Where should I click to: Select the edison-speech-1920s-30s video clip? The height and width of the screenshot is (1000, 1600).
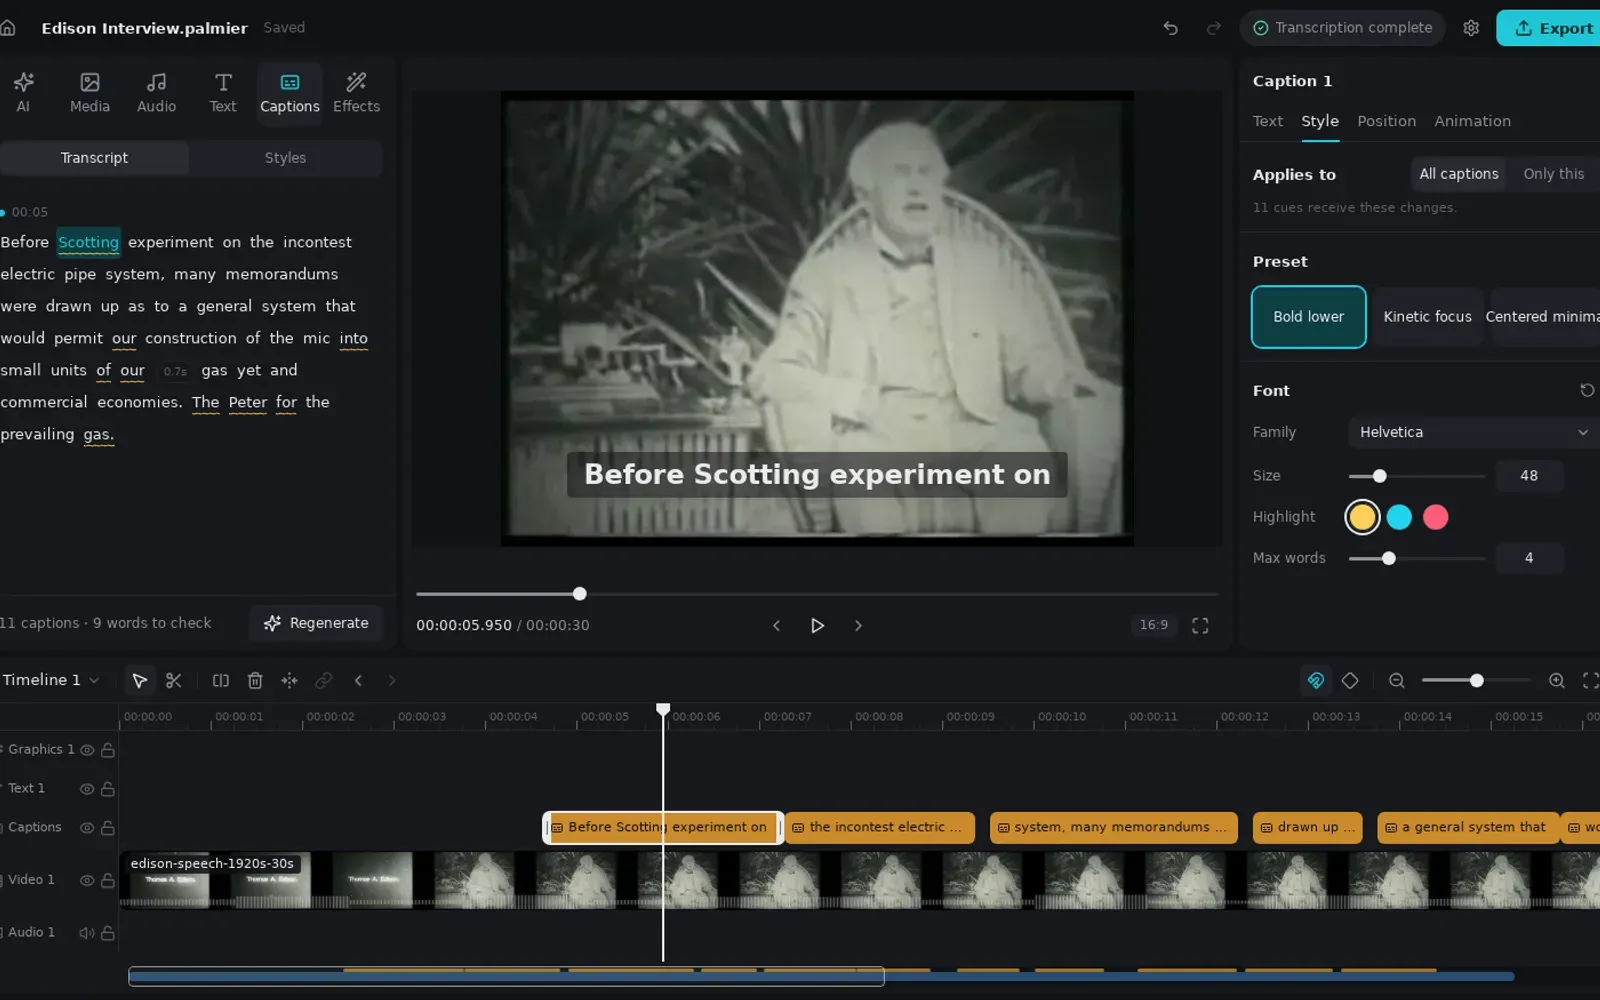[860, 881]
